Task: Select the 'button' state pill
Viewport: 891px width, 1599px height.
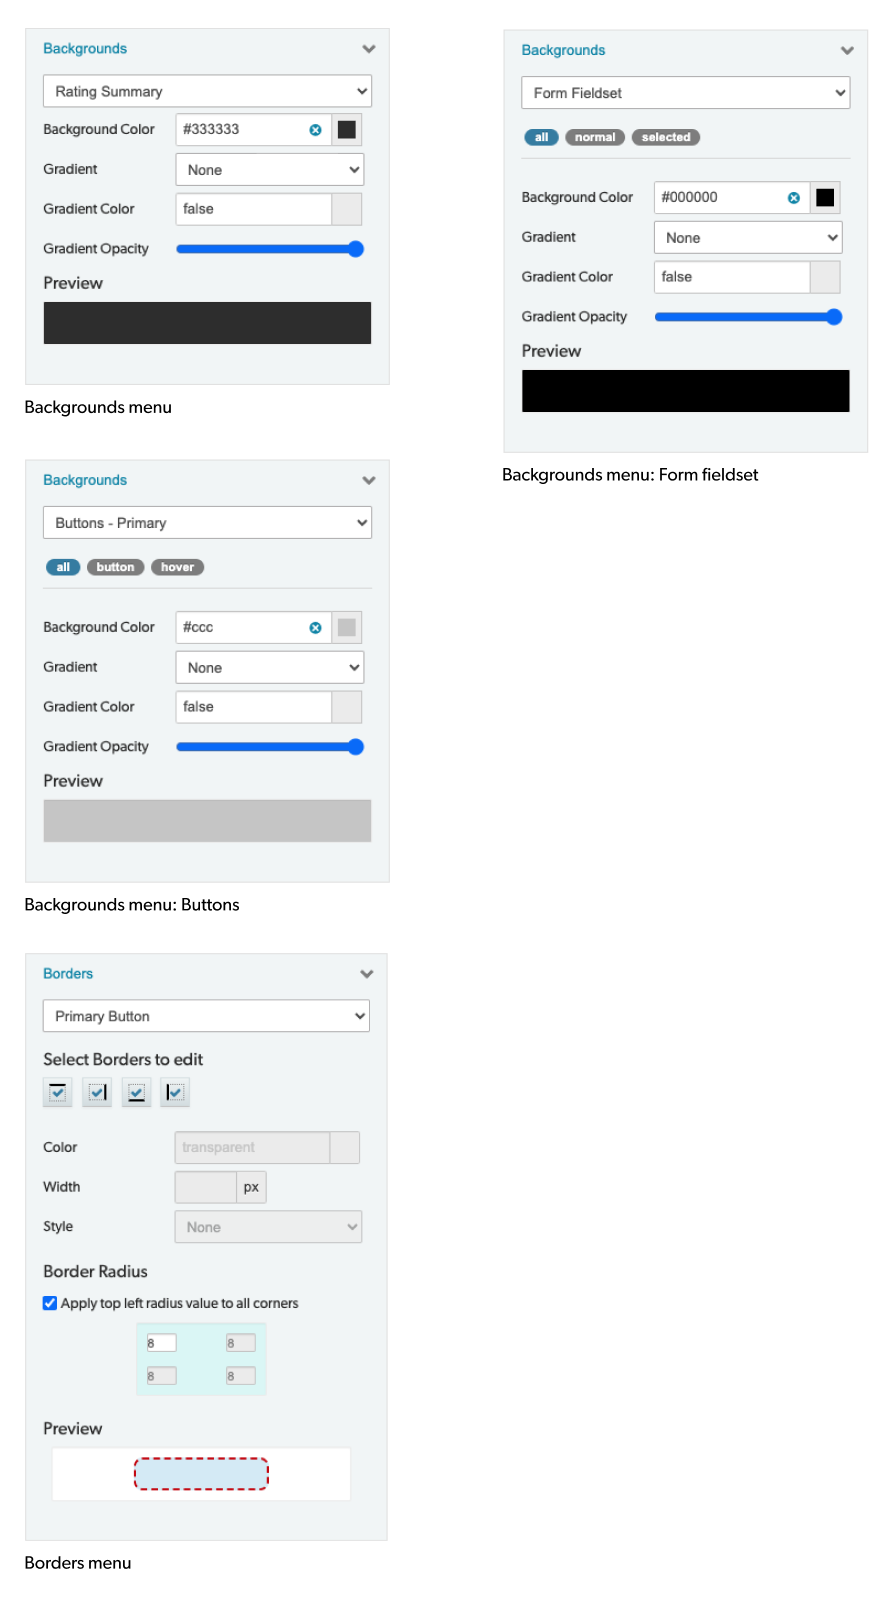Action: pyautogui.click(x=115, y=568)
